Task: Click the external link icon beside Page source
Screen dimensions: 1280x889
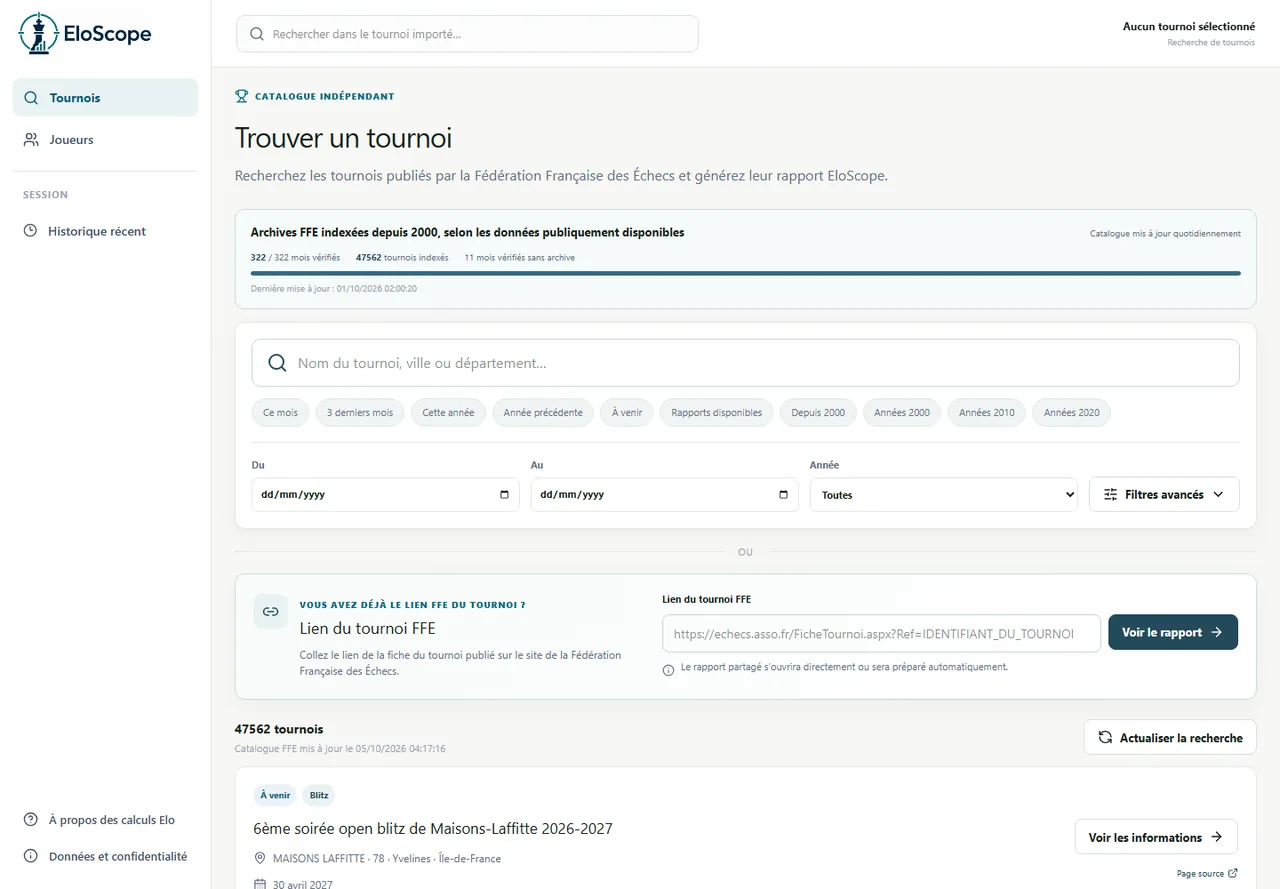Action: coord(1232,873)
